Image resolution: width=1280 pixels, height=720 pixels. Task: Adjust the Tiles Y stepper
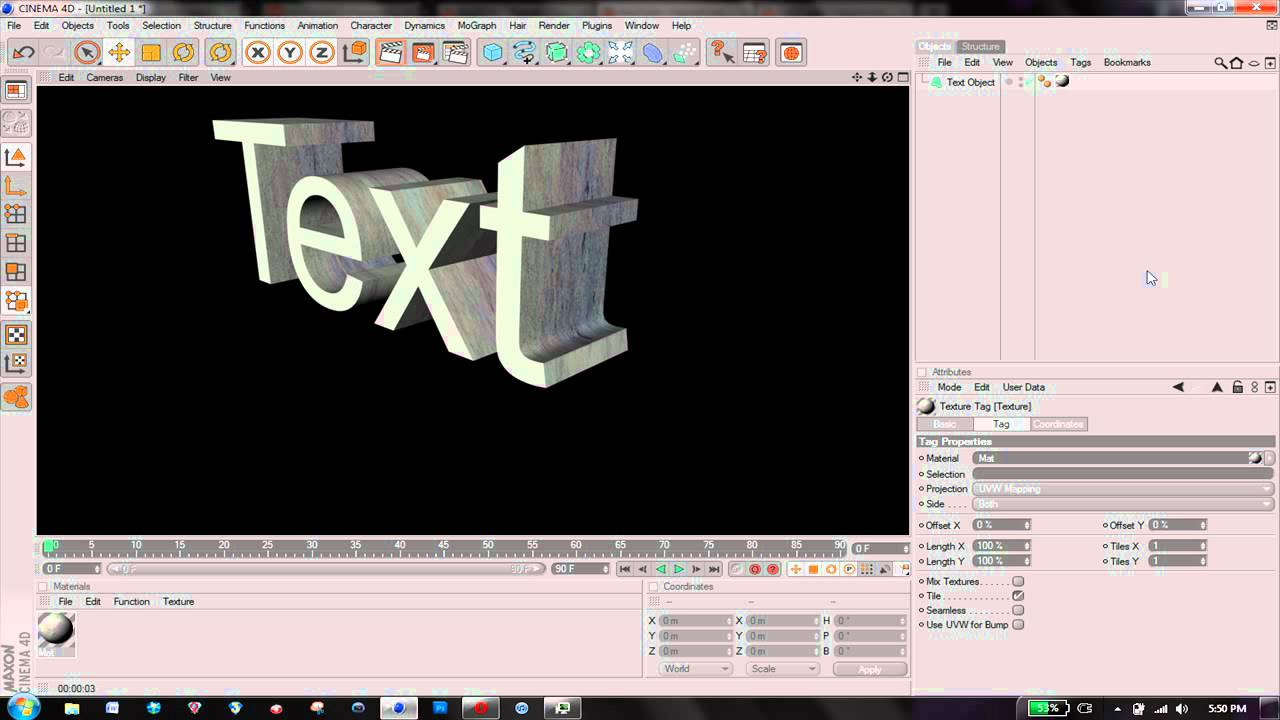[x=1203, y=561]
